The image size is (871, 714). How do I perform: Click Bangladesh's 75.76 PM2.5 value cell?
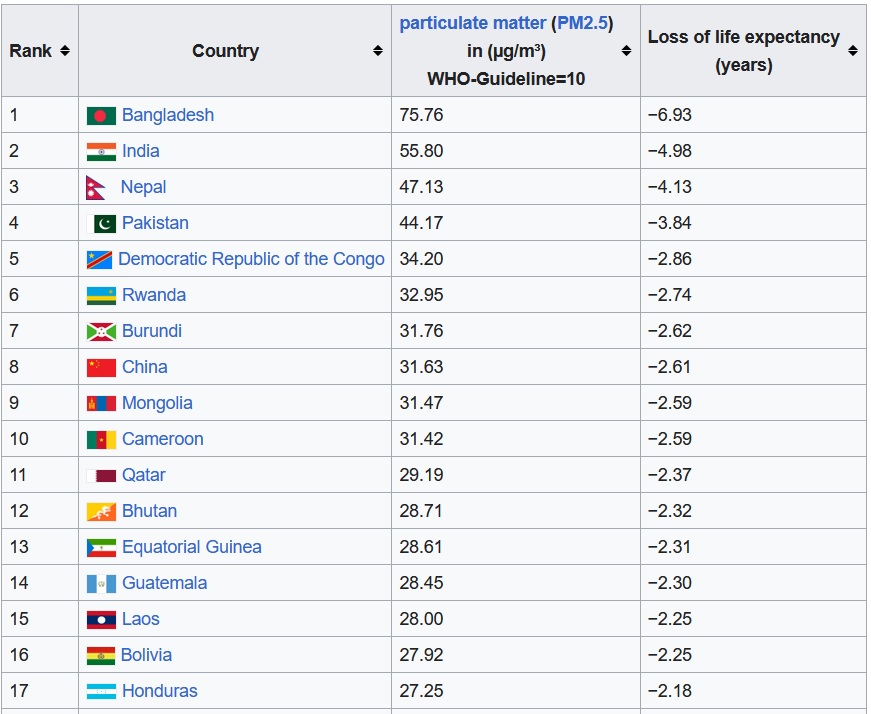tap(421, 115)
